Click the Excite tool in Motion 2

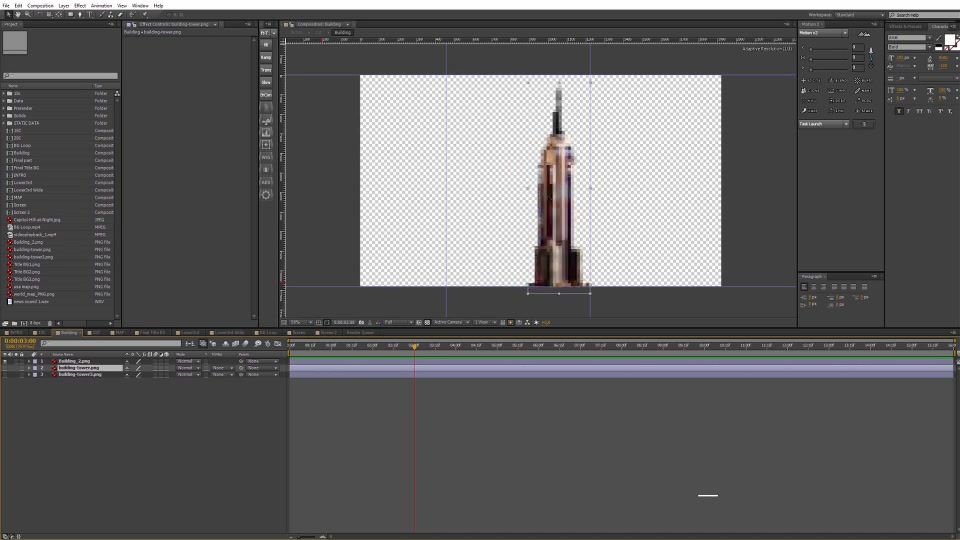coord(812,80)
